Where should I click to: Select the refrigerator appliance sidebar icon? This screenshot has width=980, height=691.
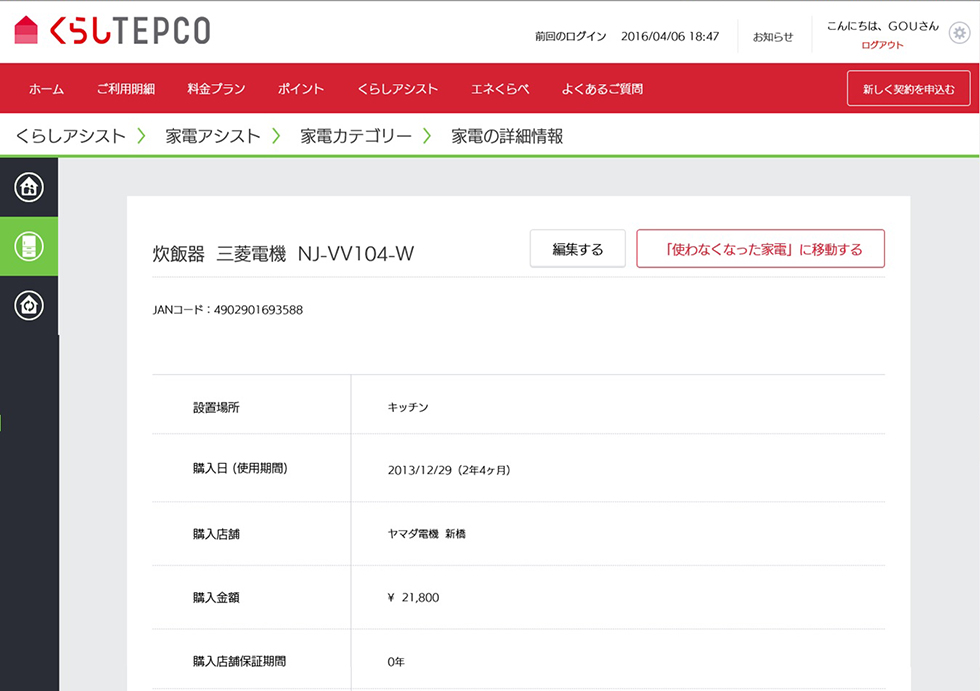point(29,246)
